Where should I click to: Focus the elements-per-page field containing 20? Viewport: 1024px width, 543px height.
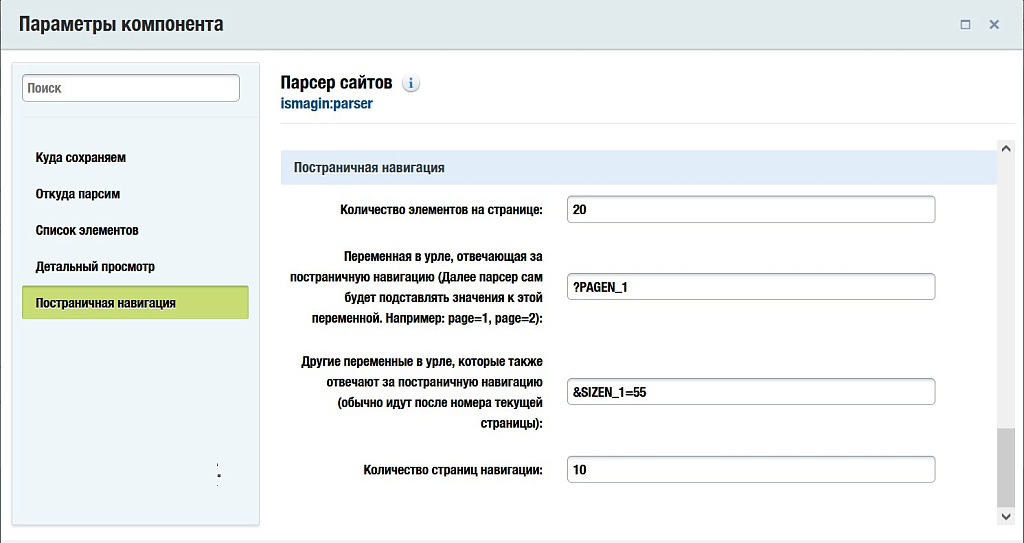tap(750, 210)
